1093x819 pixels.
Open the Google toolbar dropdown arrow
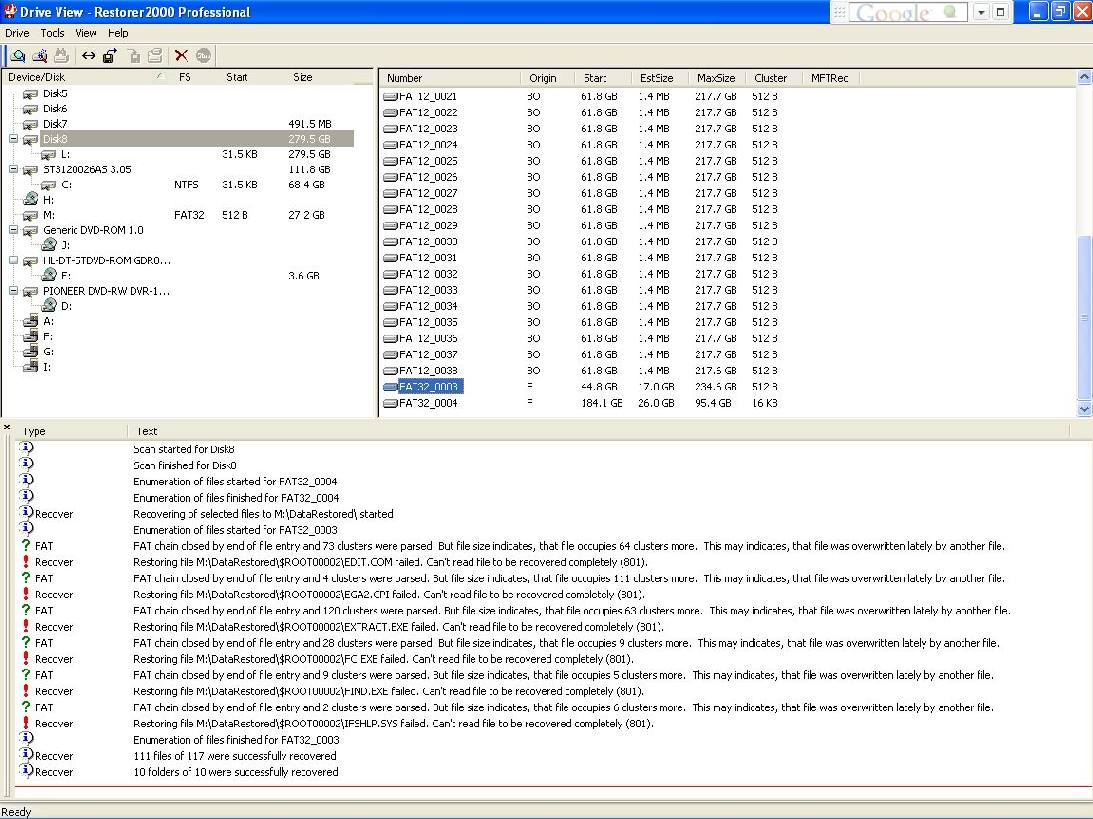(981, 13)
